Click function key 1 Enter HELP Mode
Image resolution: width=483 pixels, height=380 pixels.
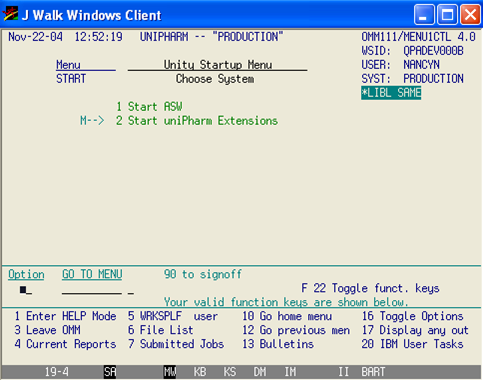(65, 316)
